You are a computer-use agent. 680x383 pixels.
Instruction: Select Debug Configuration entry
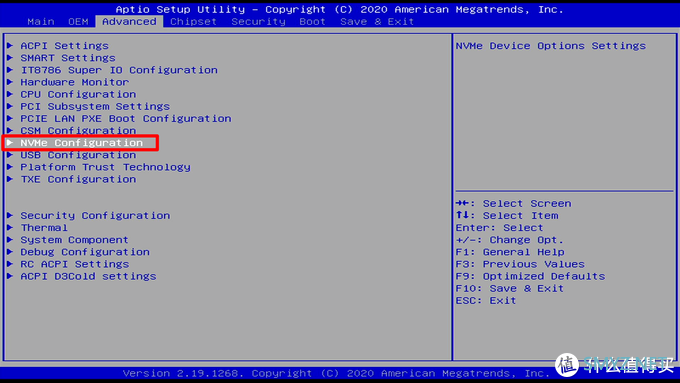click(85, 252)
